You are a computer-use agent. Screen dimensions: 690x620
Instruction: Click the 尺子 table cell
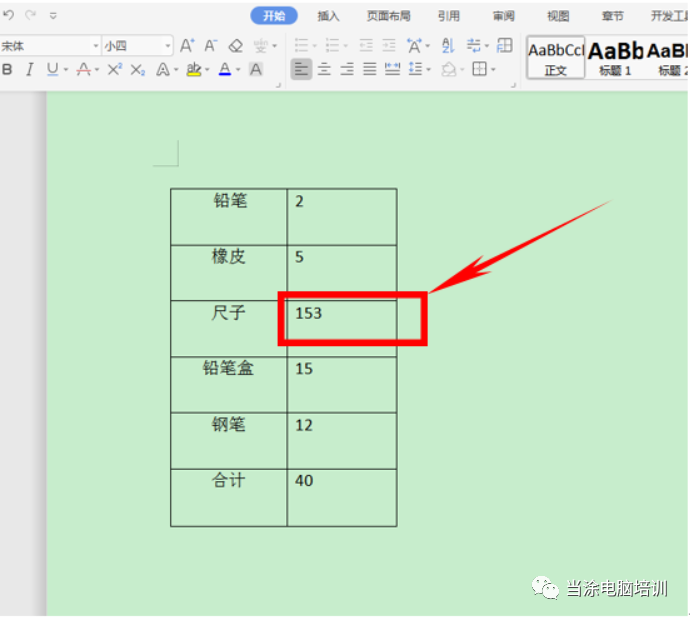point(229,329)
